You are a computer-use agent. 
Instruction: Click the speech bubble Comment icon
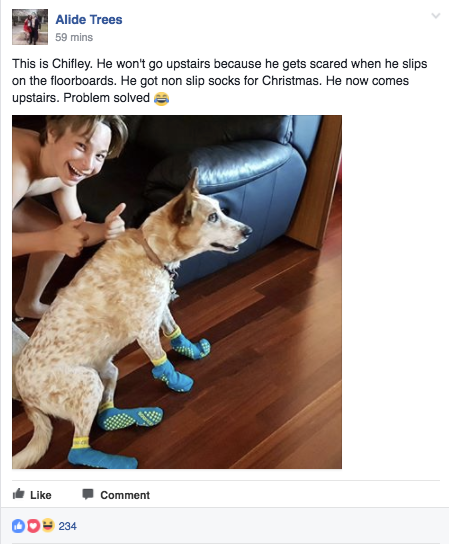[x=88, y=494]
